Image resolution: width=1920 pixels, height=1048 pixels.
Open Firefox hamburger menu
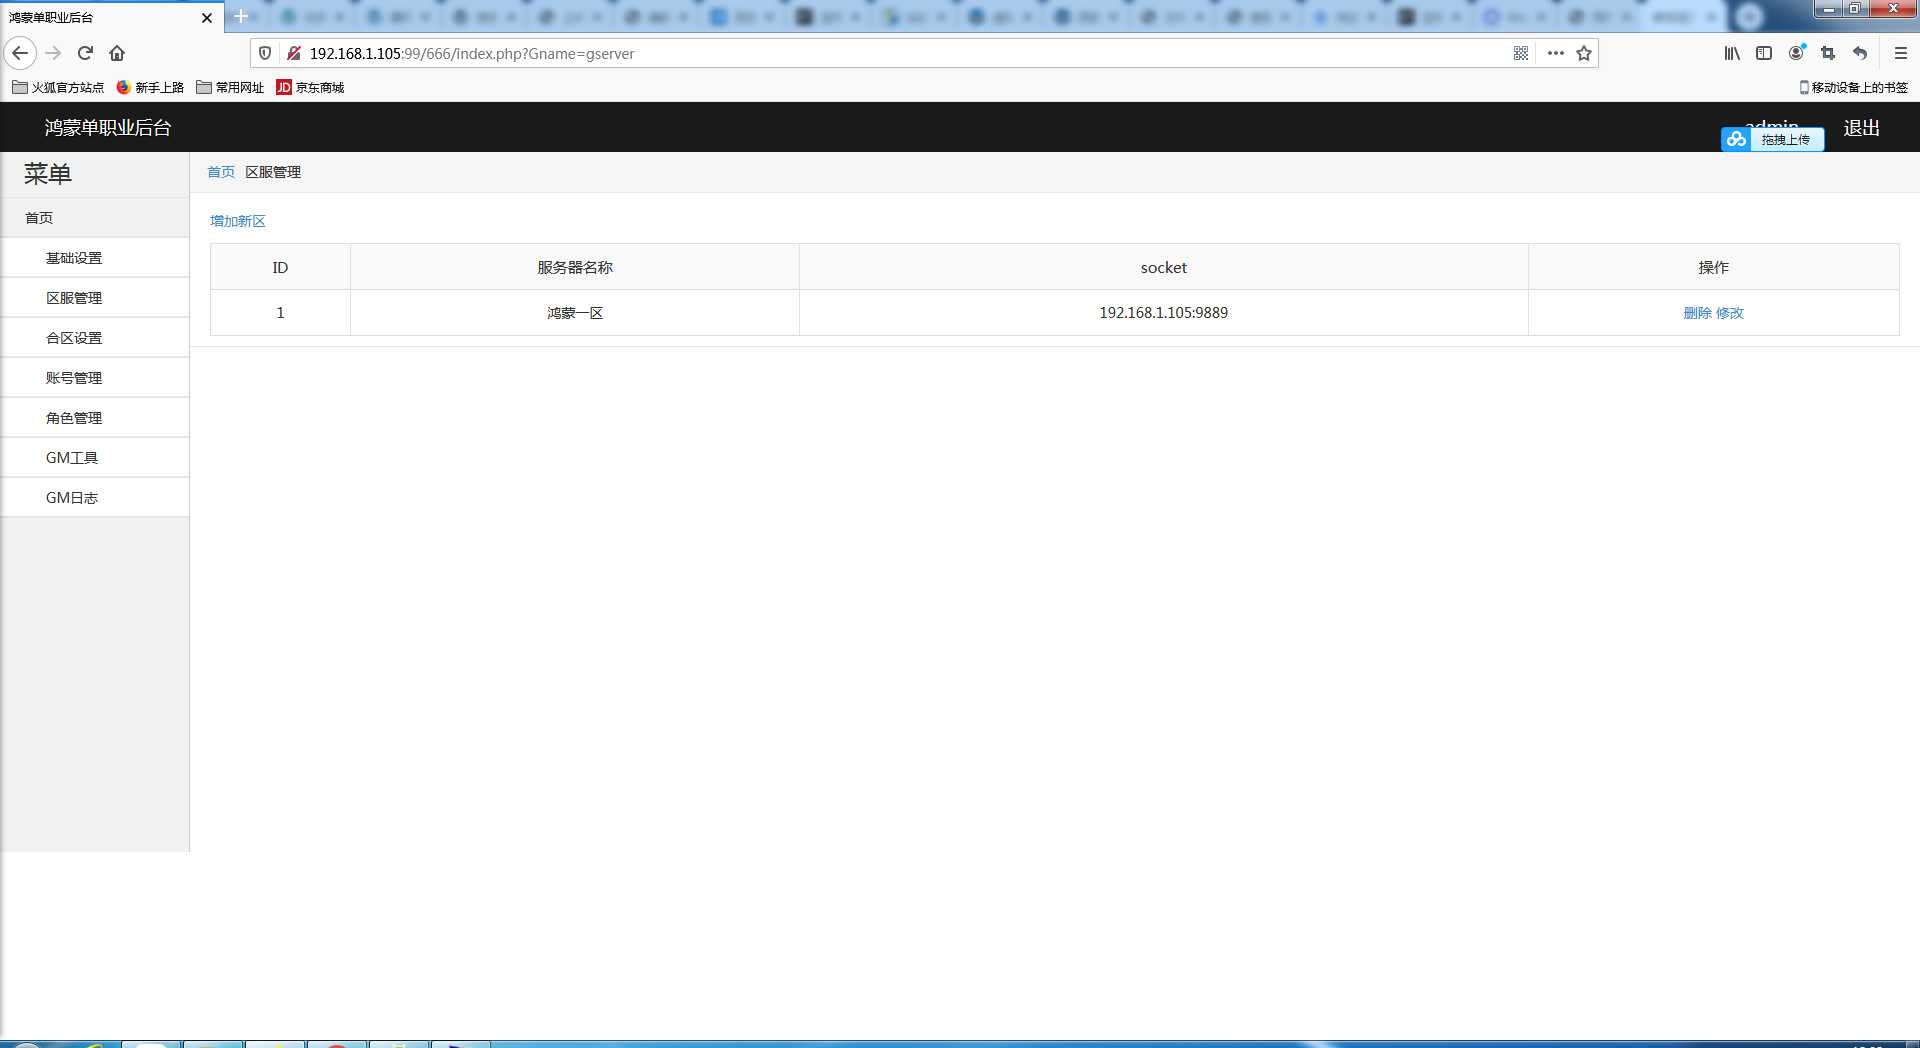coord(1900,53)
